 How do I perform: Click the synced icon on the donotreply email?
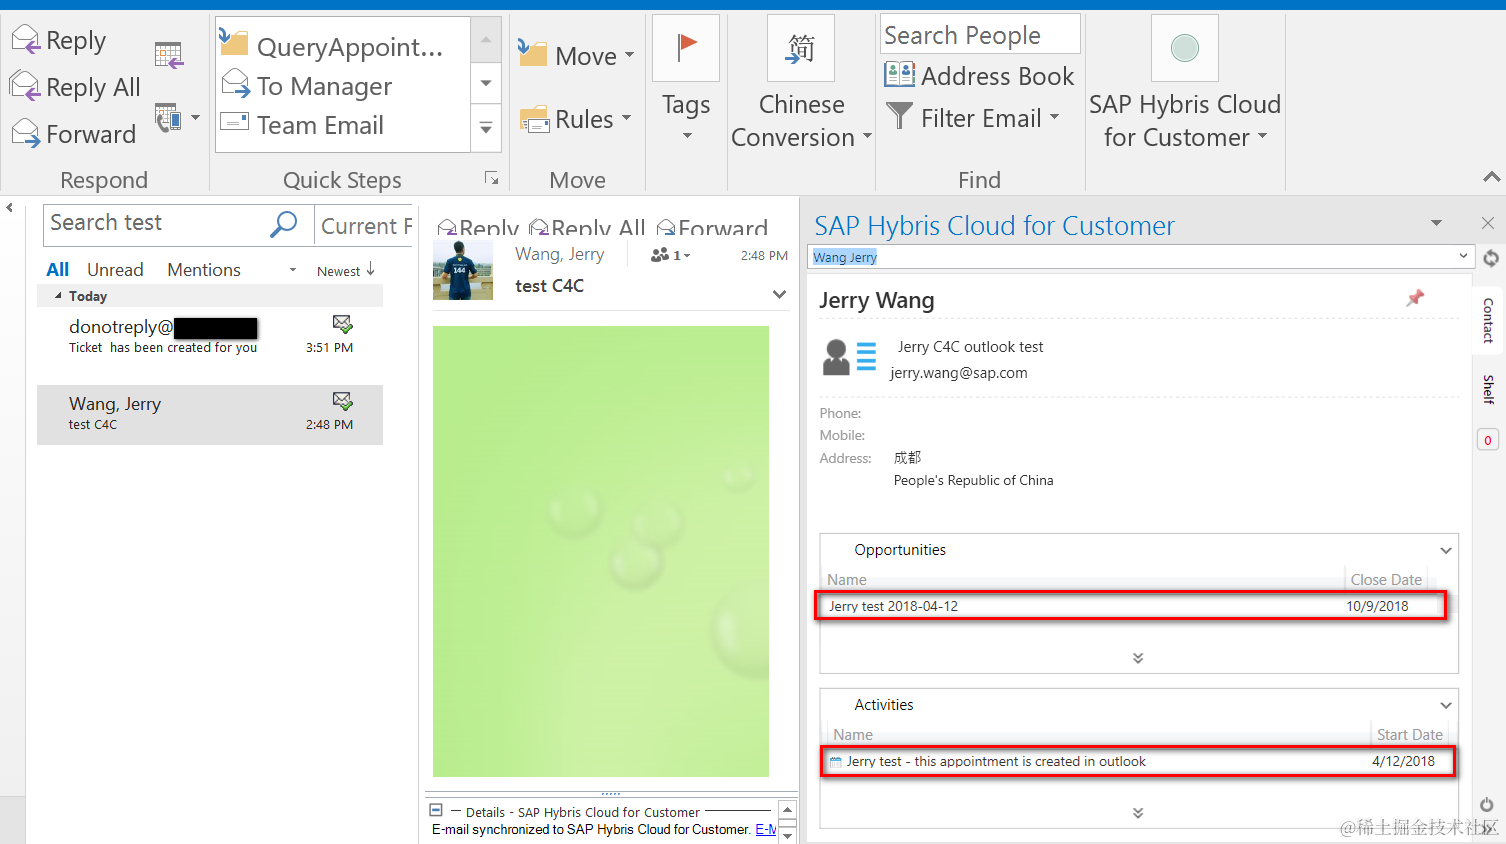click(x=342, y=324)
